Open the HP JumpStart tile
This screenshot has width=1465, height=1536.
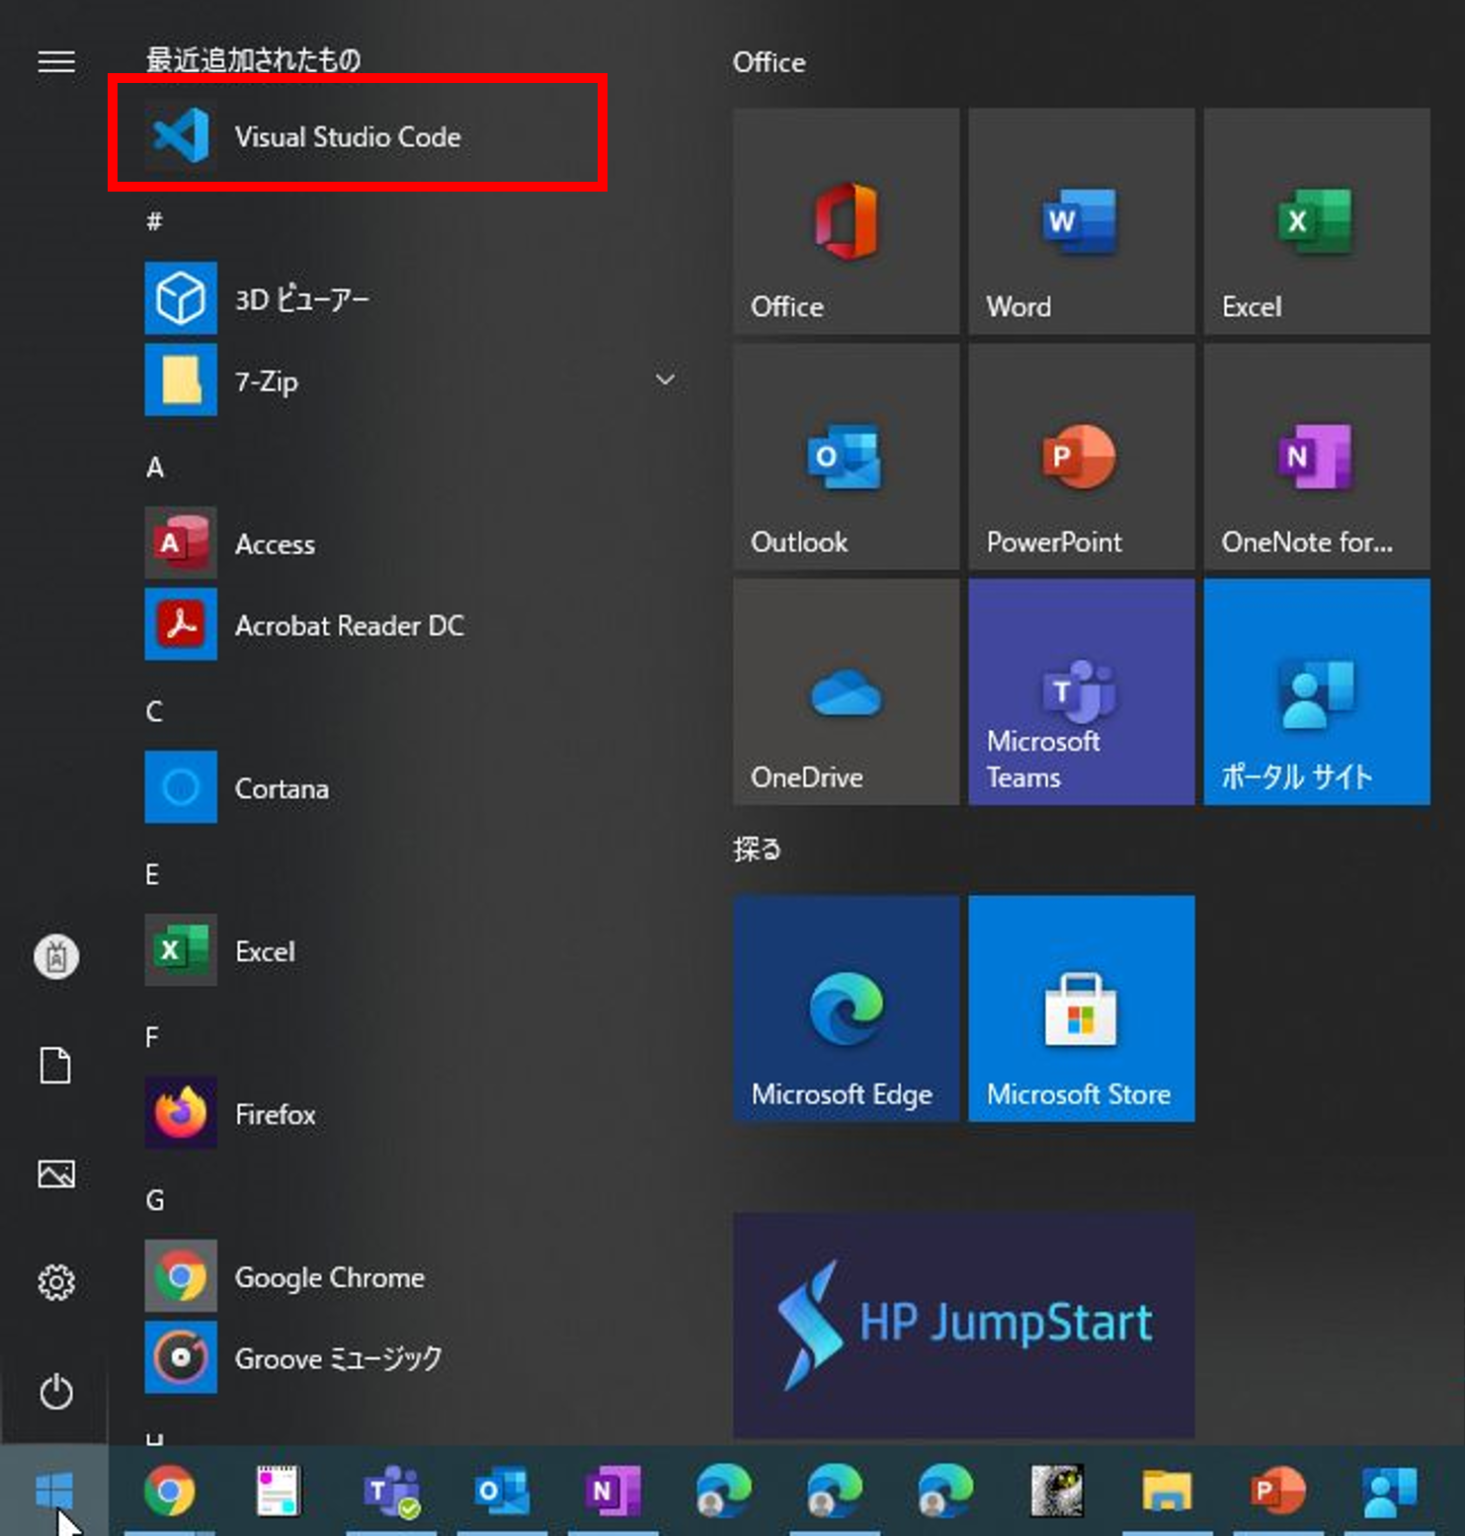[963, 1323]
